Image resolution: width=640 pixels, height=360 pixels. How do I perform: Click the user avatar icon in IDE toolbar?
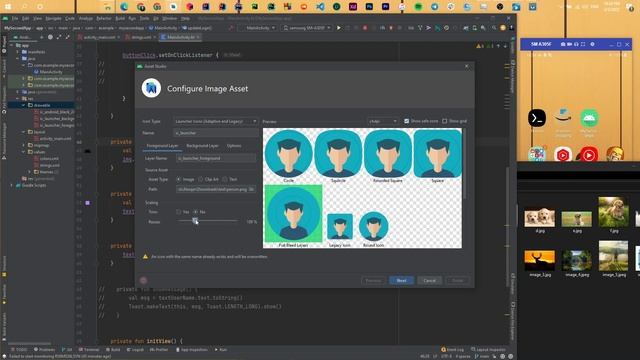click(502, 28)
